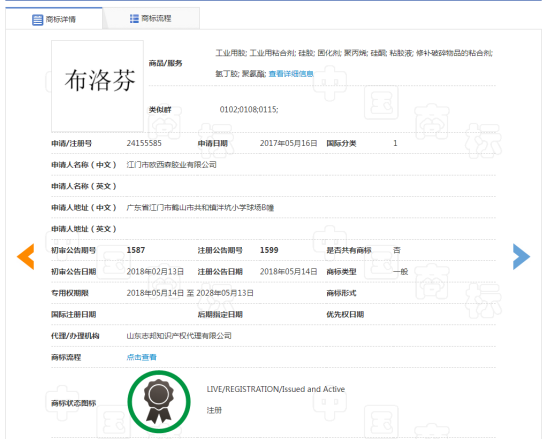
Task: Open 查看详细信息 link for goods
Action: click(x=291, y=74)
